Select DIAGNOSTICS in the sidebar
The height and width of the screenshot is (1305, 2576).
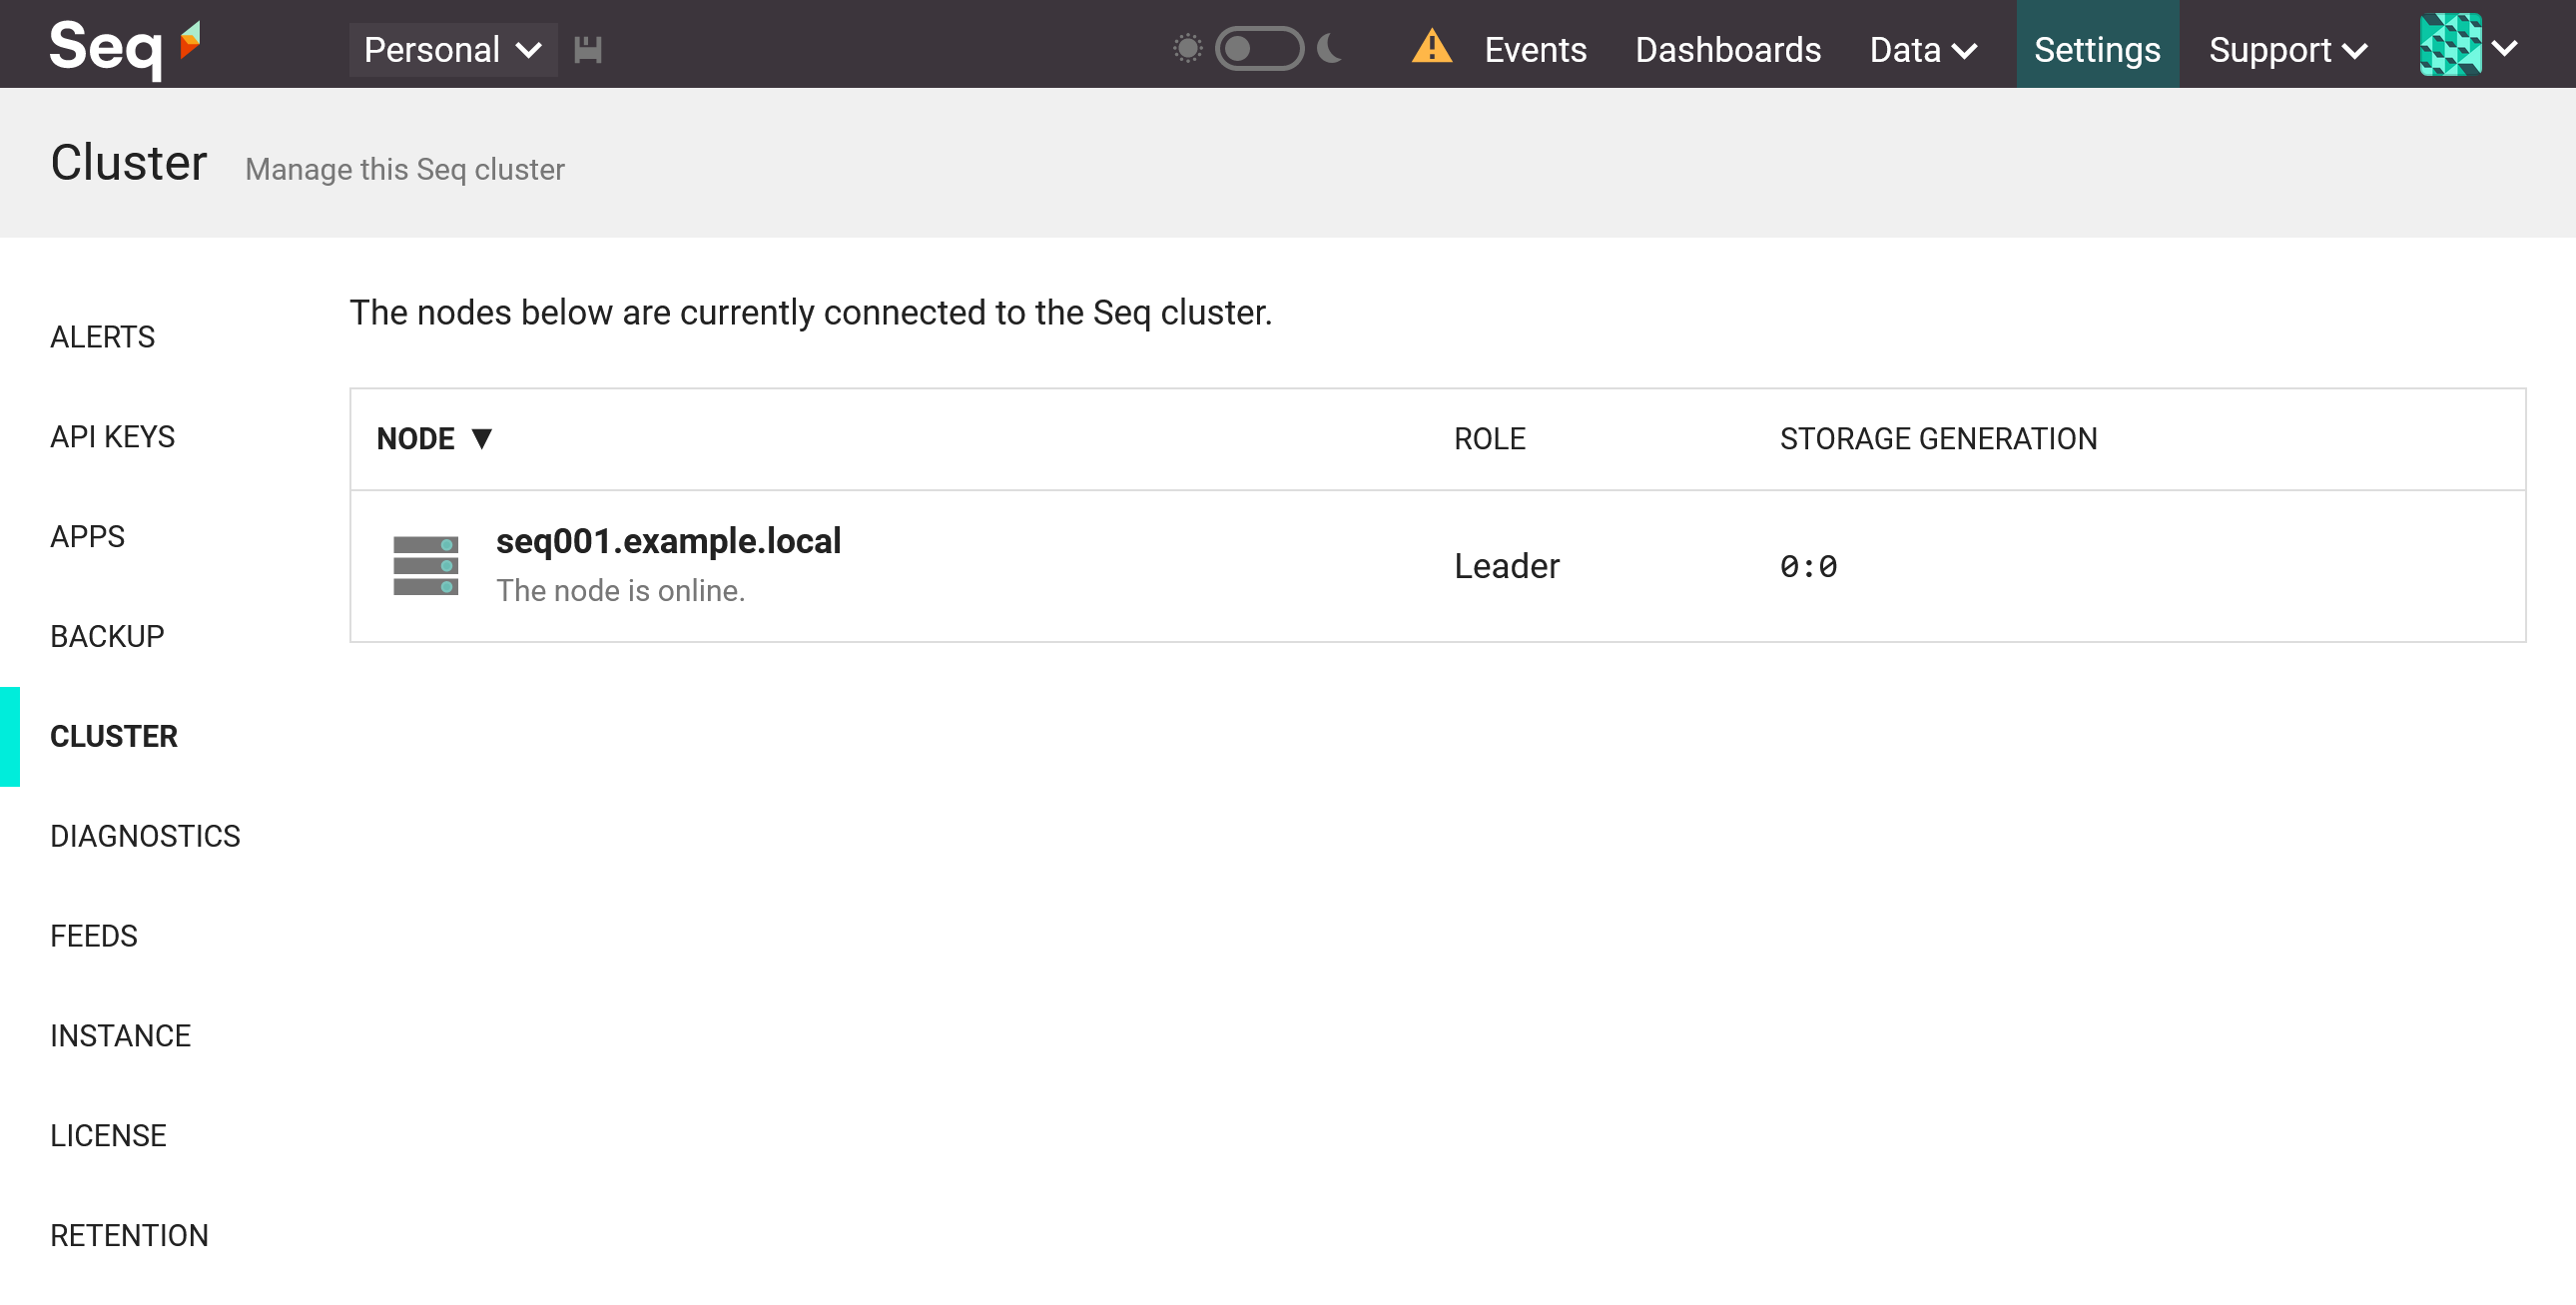tap(145, 836)
